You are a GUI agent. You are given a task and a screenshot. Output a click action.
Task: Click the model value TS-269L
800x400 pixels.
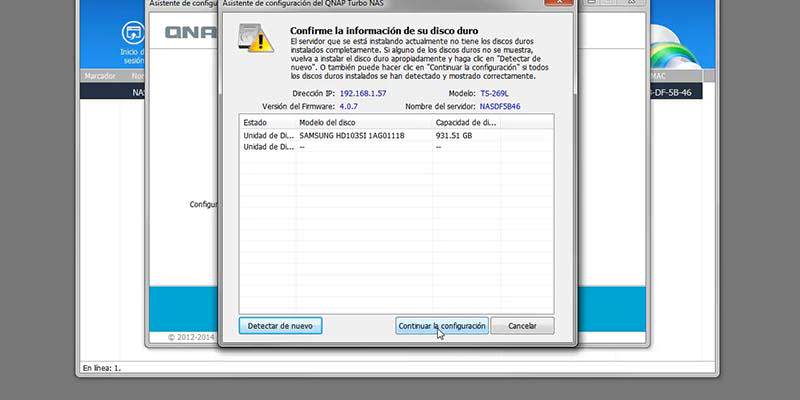pyautogui.click(x=494, y=94)
